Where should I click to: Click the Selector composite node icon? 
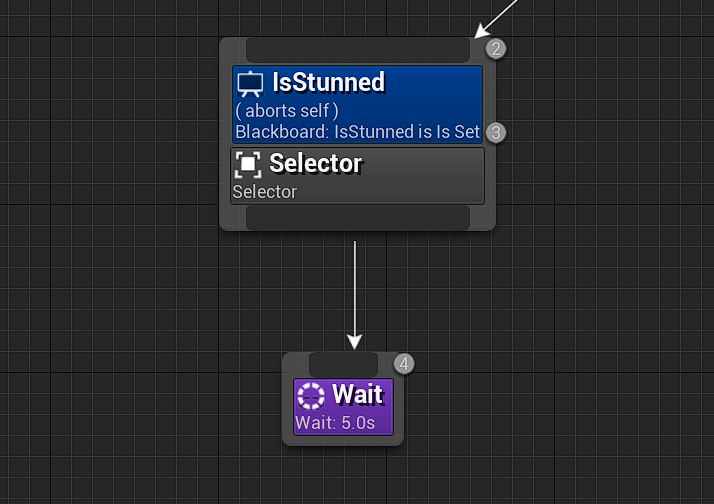tap(248, 164)
